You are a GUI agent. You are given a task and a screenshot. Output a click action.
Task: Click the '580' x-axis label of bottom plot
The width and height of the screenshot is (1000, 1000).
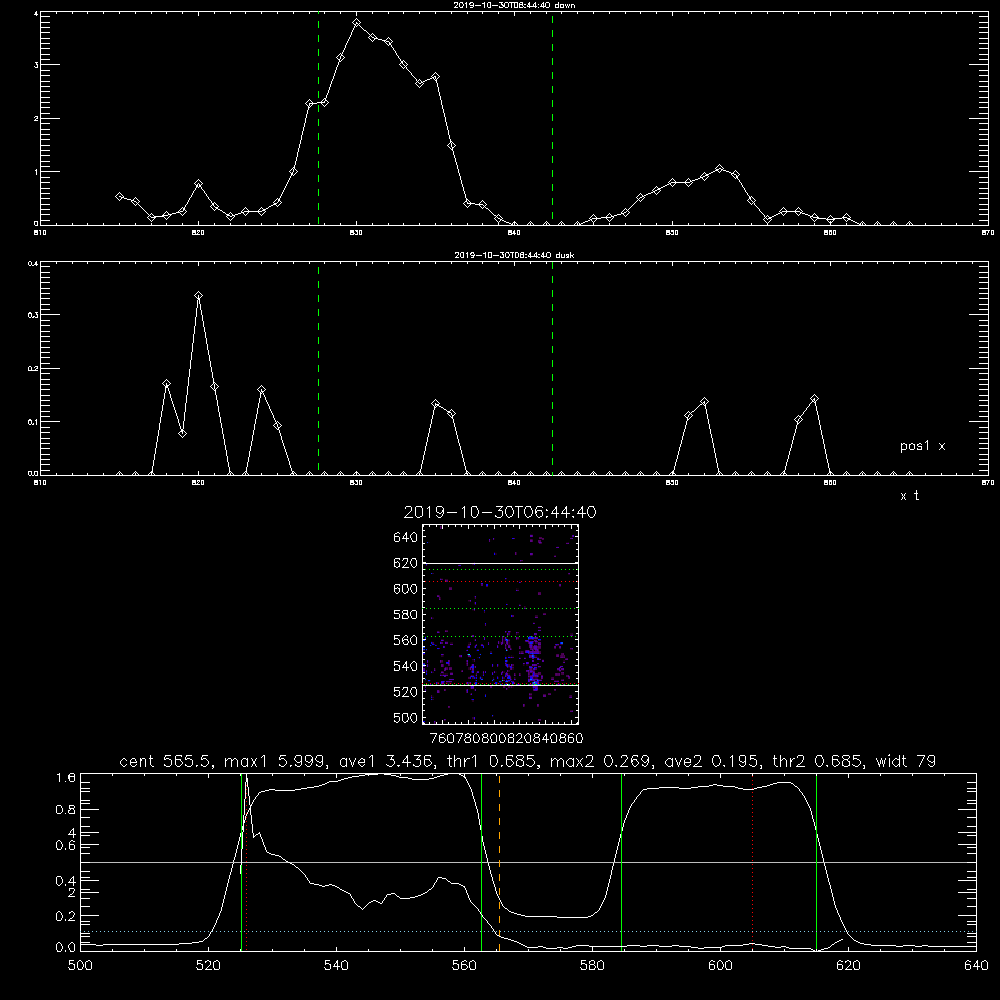click(x=592, y=966)
